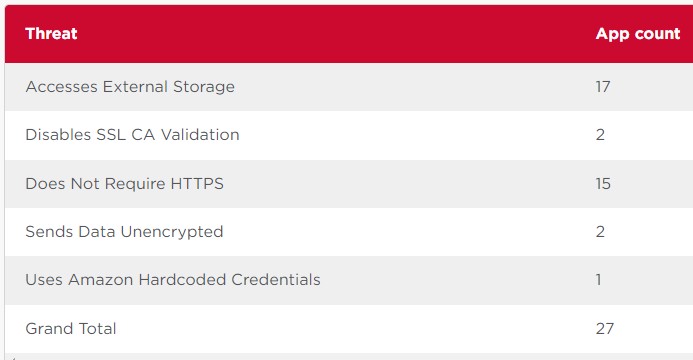Select the Does Not Require HTTPS row
This screenshot has width=693, height=360.
tap(349, 184)
